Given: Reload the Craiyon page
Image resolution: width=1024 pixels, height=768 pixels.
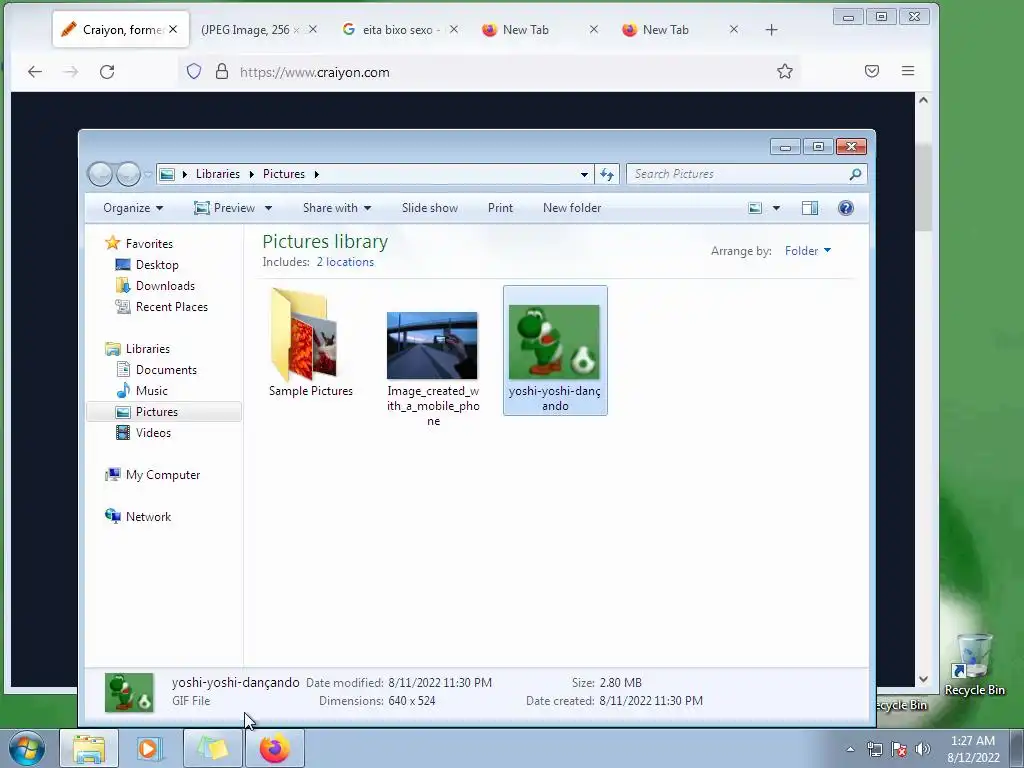Looking at the screenshot, I should coord(107,72).
